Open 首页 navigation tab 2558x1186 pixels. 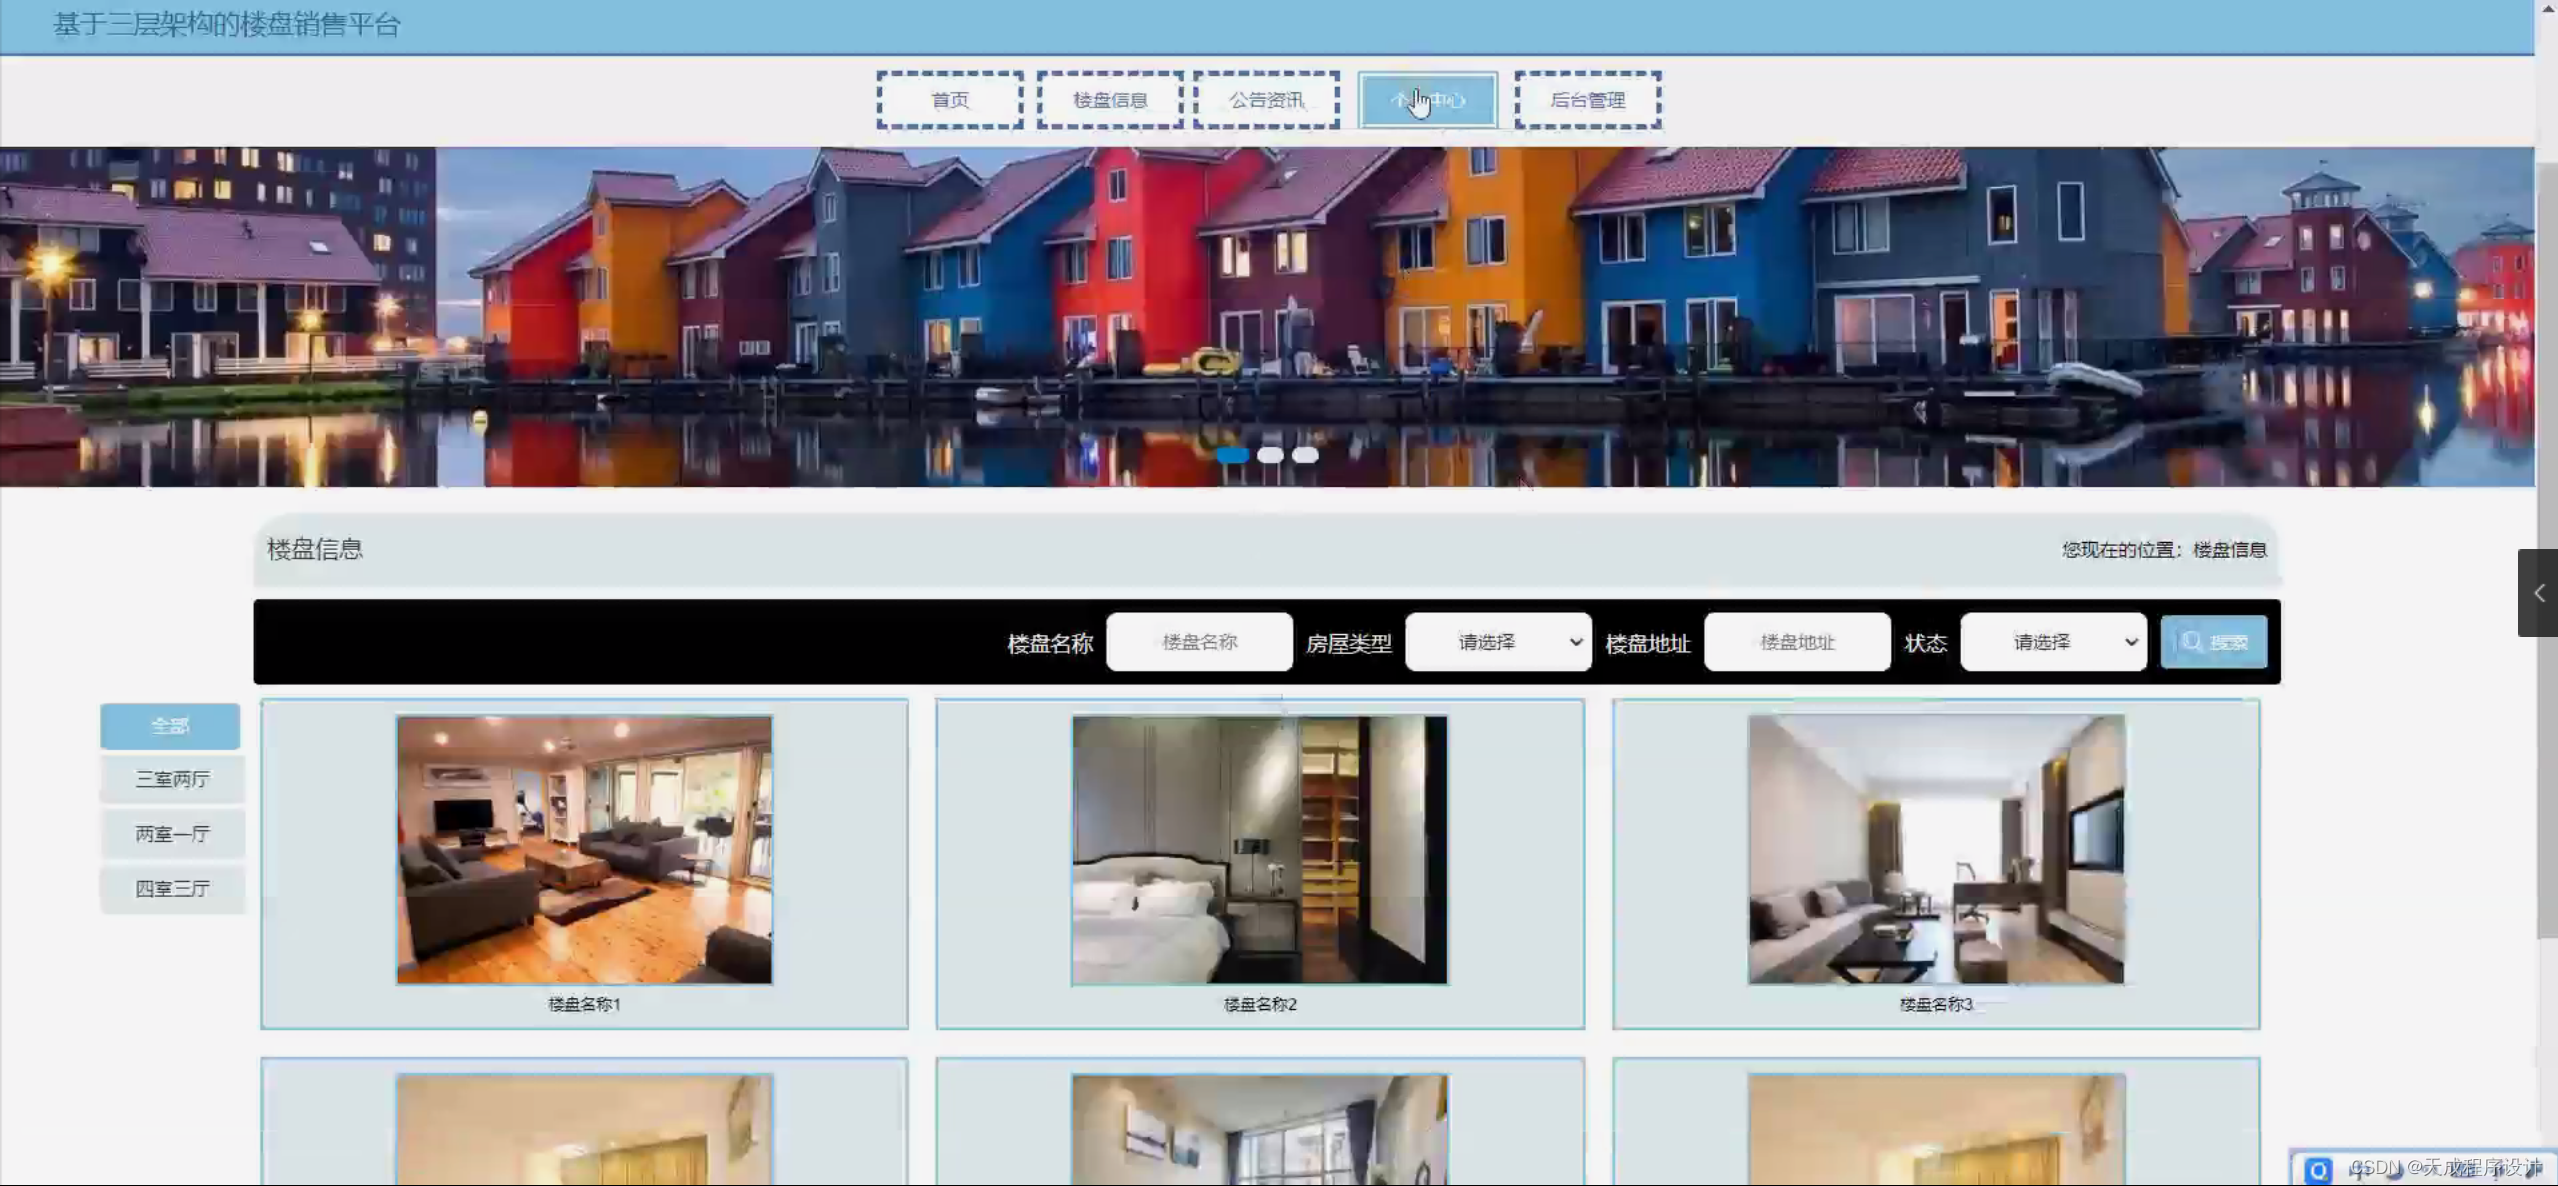[949, 100]
